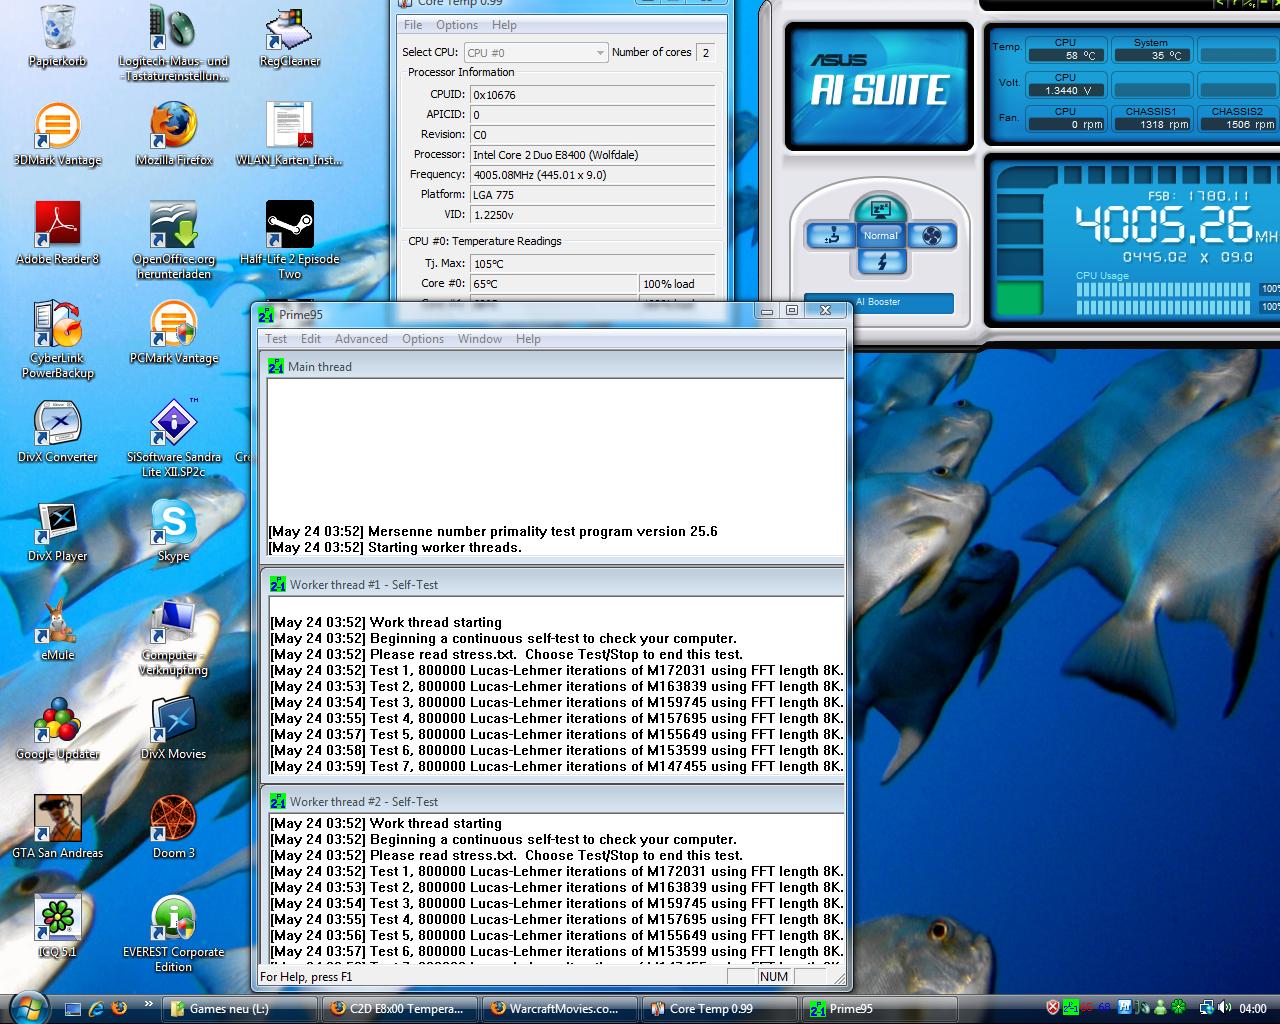Select the Adobe Reader 8 icon

tap(57, 232)
